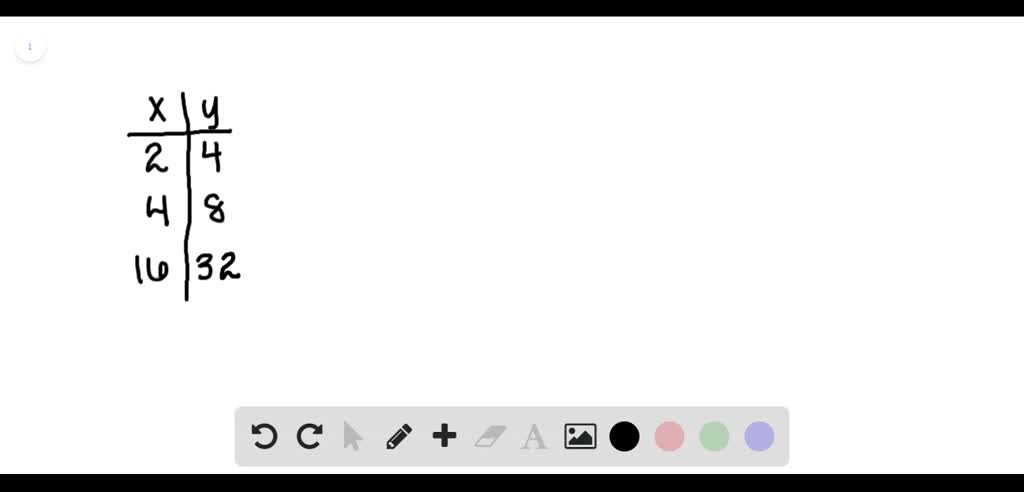1024x492 pixels.
Task: Click the handwritten number 16
Action: 152,269
